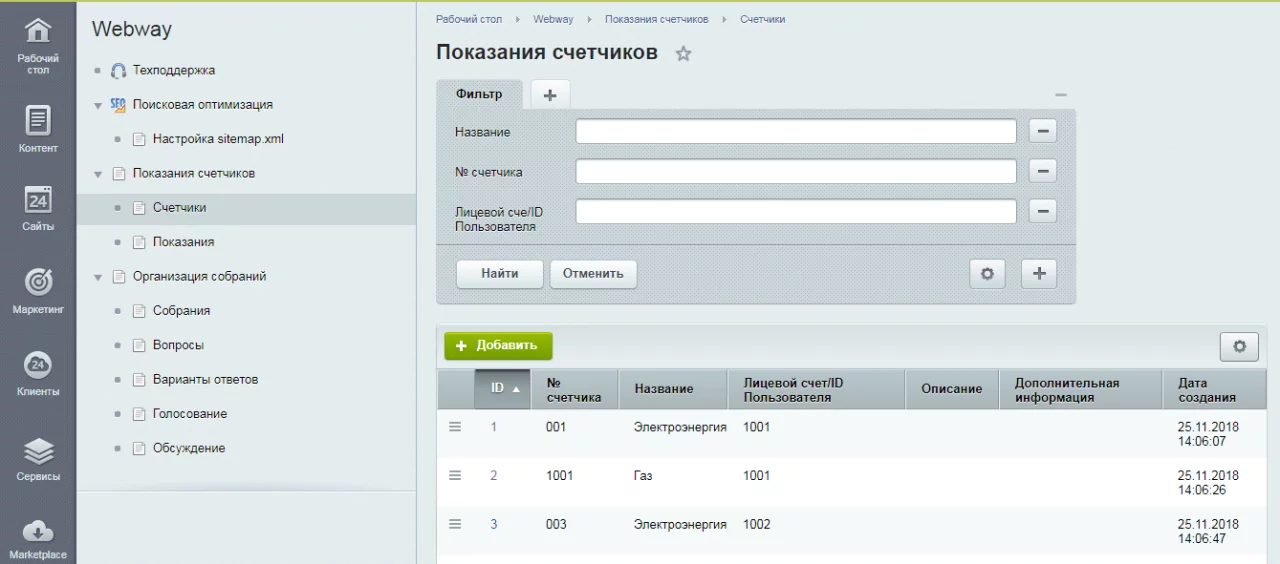Click into the № счетчика filter field
This screenshot has height=564, width=1280.
tap(795, 172)
